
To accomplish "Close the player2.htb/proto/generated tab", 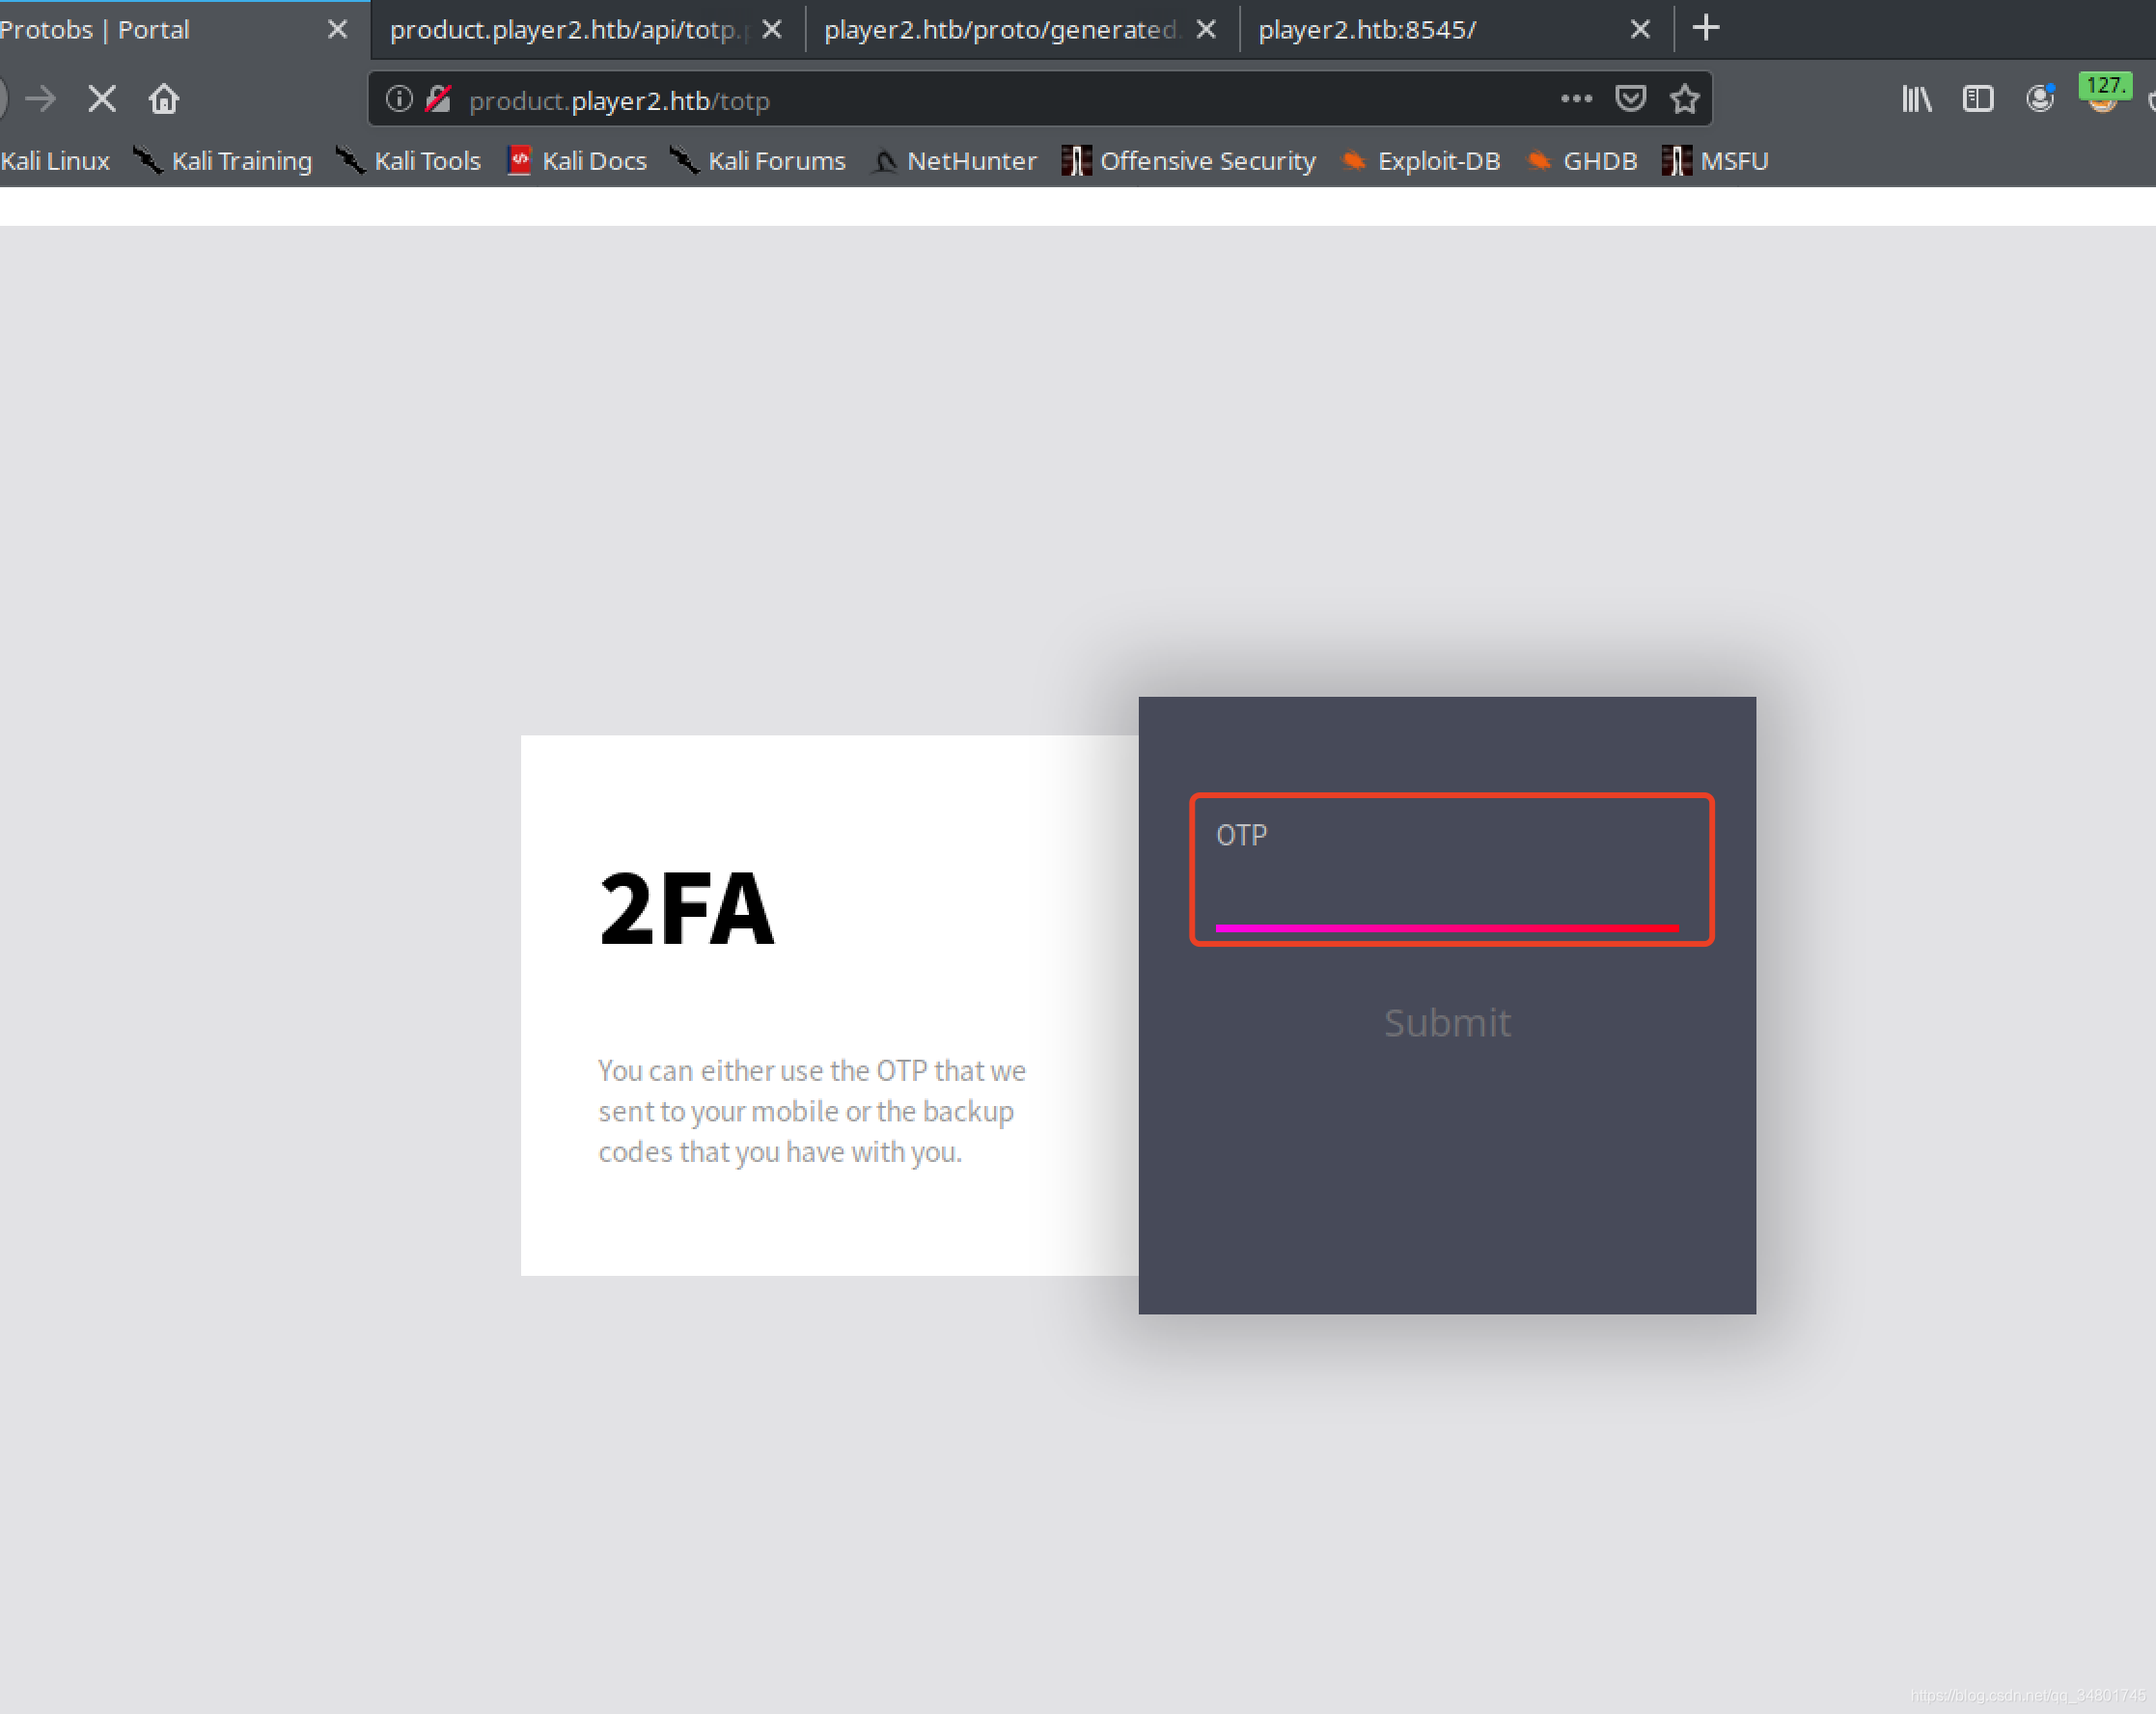I will point(1206,30).
